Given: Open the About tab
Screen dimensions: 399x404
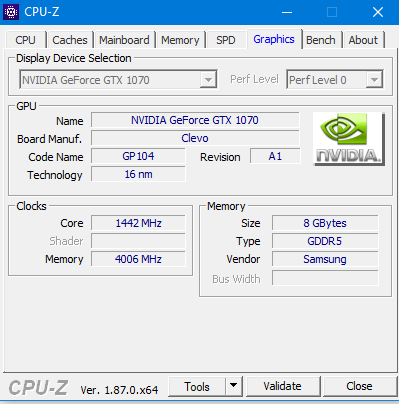Looking at the screenshot, I should [x=363, y=40].
